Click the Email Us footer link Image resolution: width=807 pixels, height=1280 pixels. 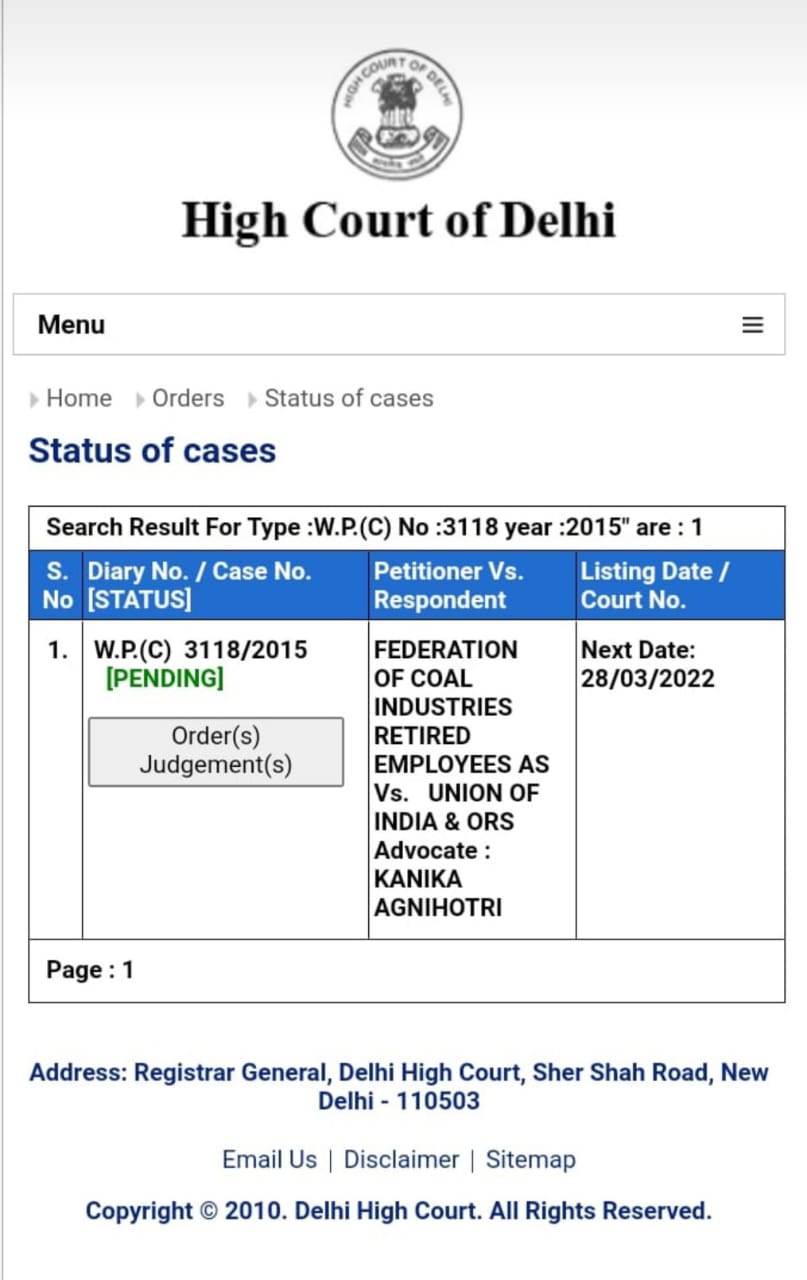pyautogui.click(x=269, y=1160)
